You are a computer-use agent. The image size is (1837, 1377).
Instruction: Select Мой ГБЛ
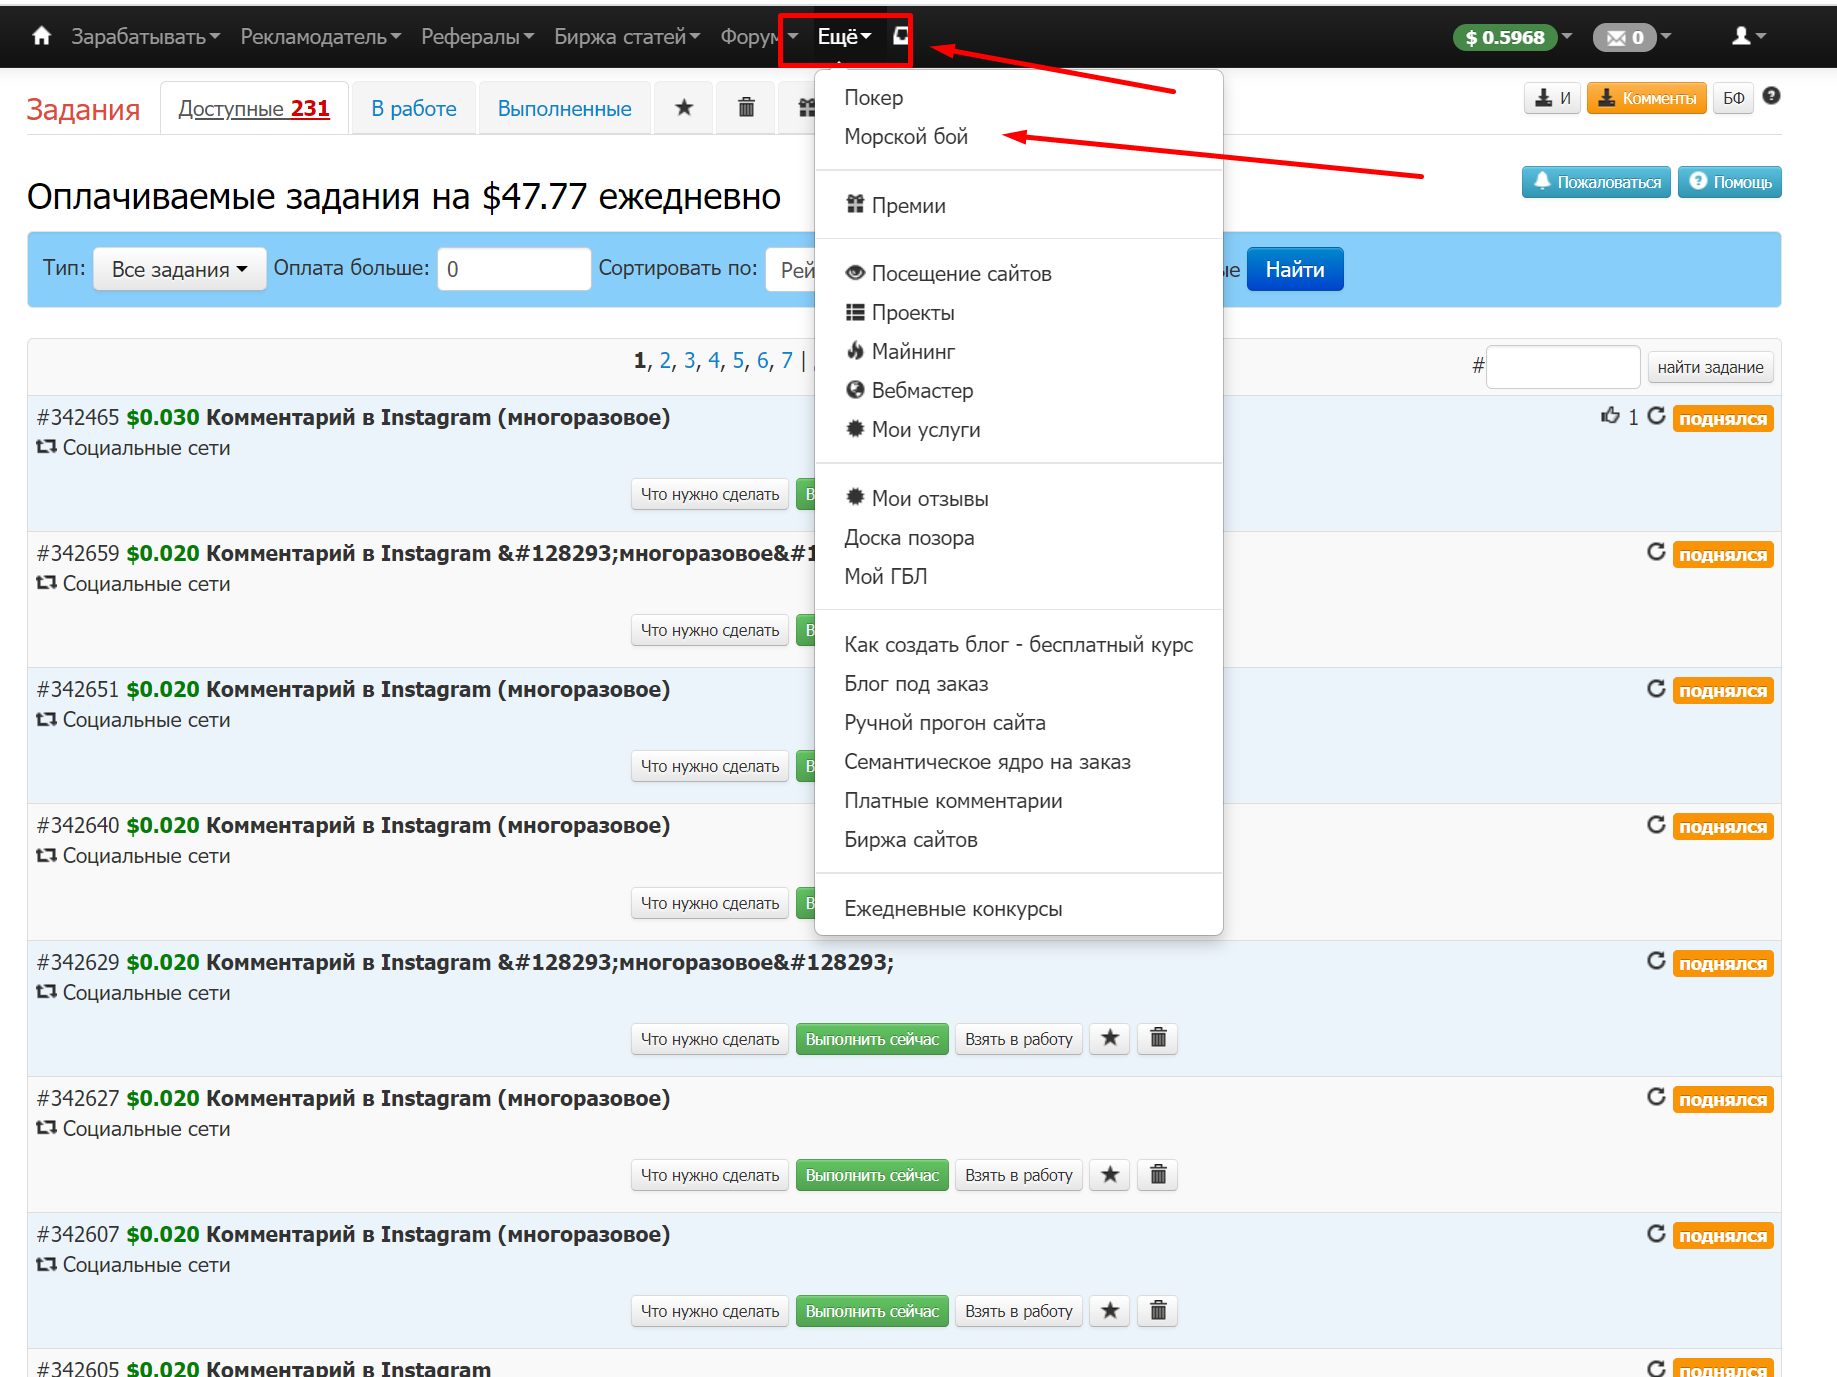(x=885, y=577)
